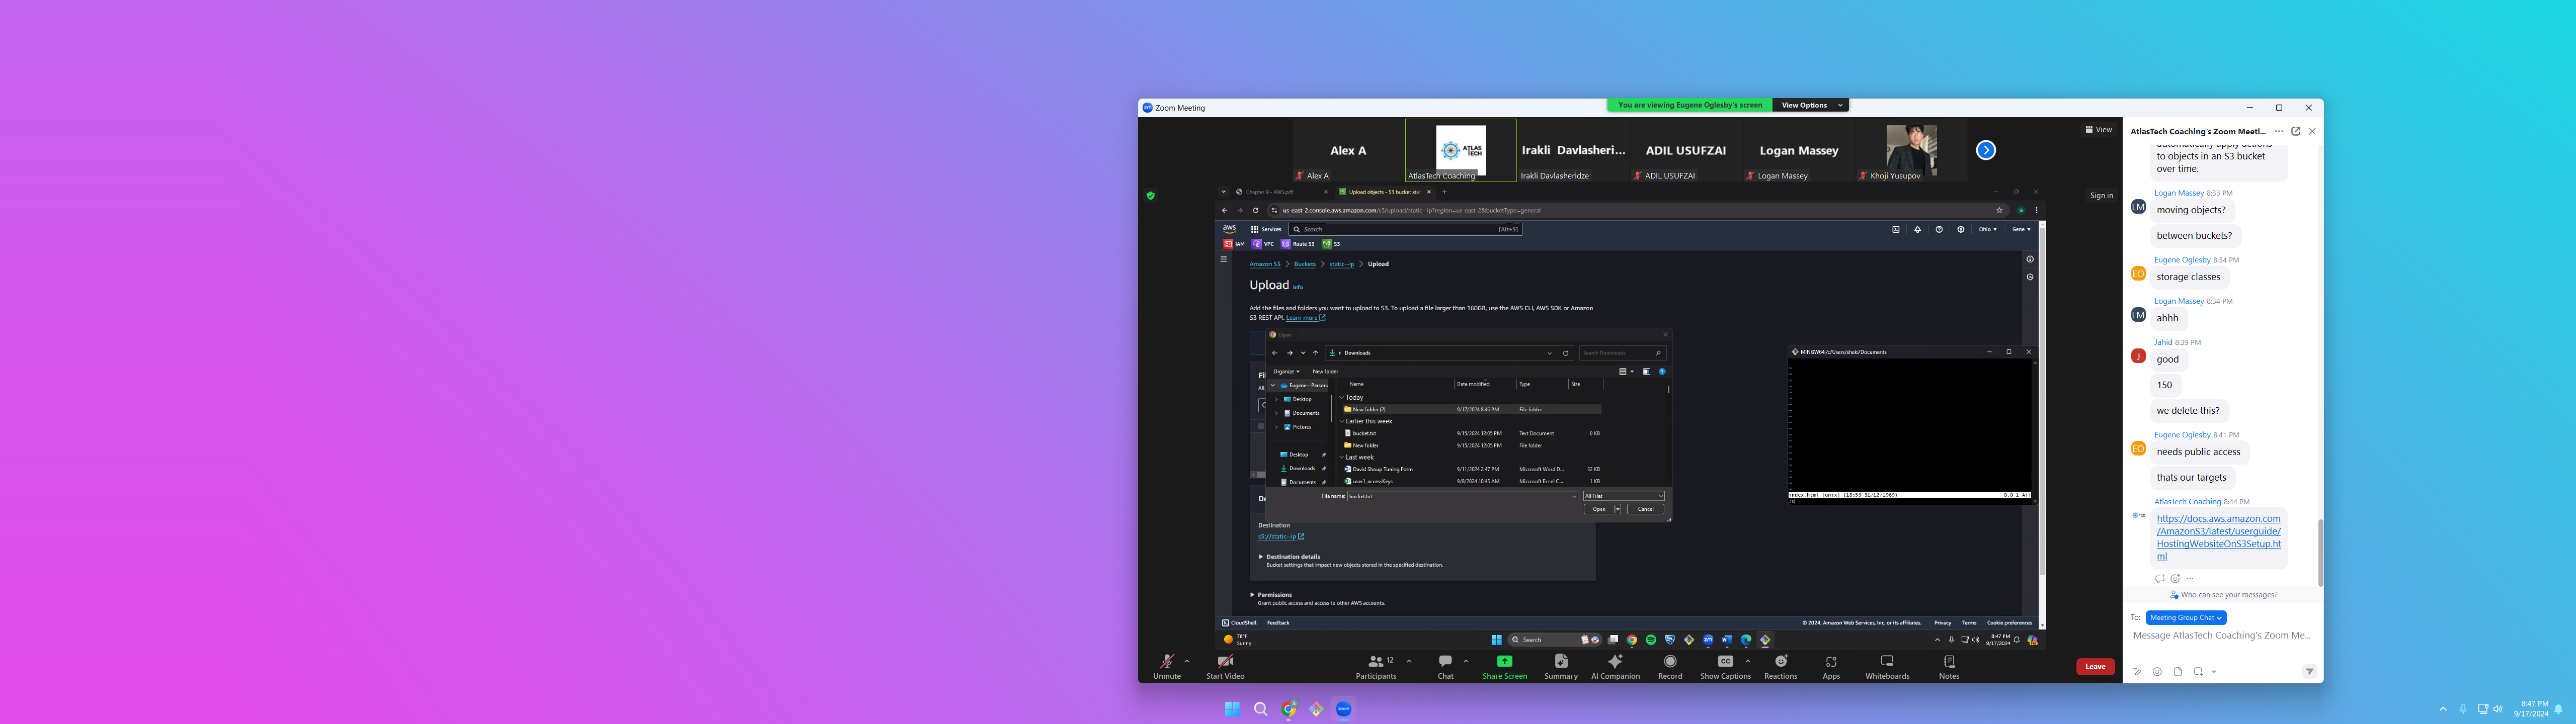Start recording with Record icon

[1669, 665]
